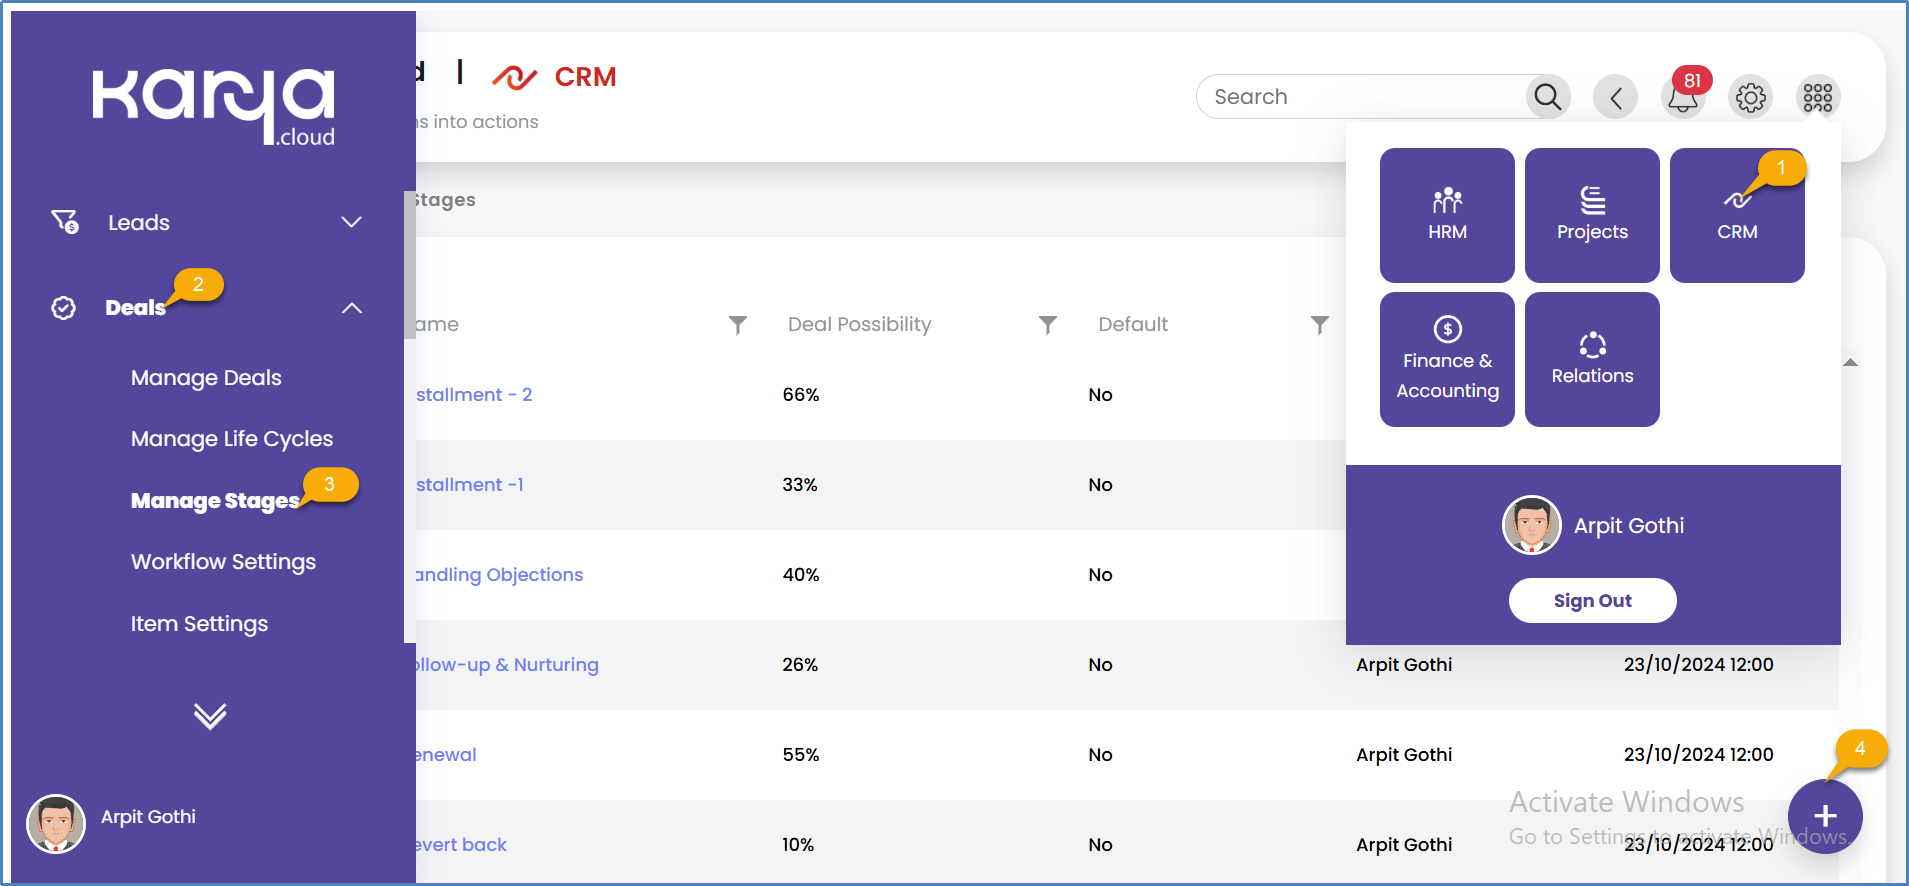The width and height of the screenshot is (1909, 886).
Task: Click the table scroll-up arrow
Action: [x=1850, y=362]
